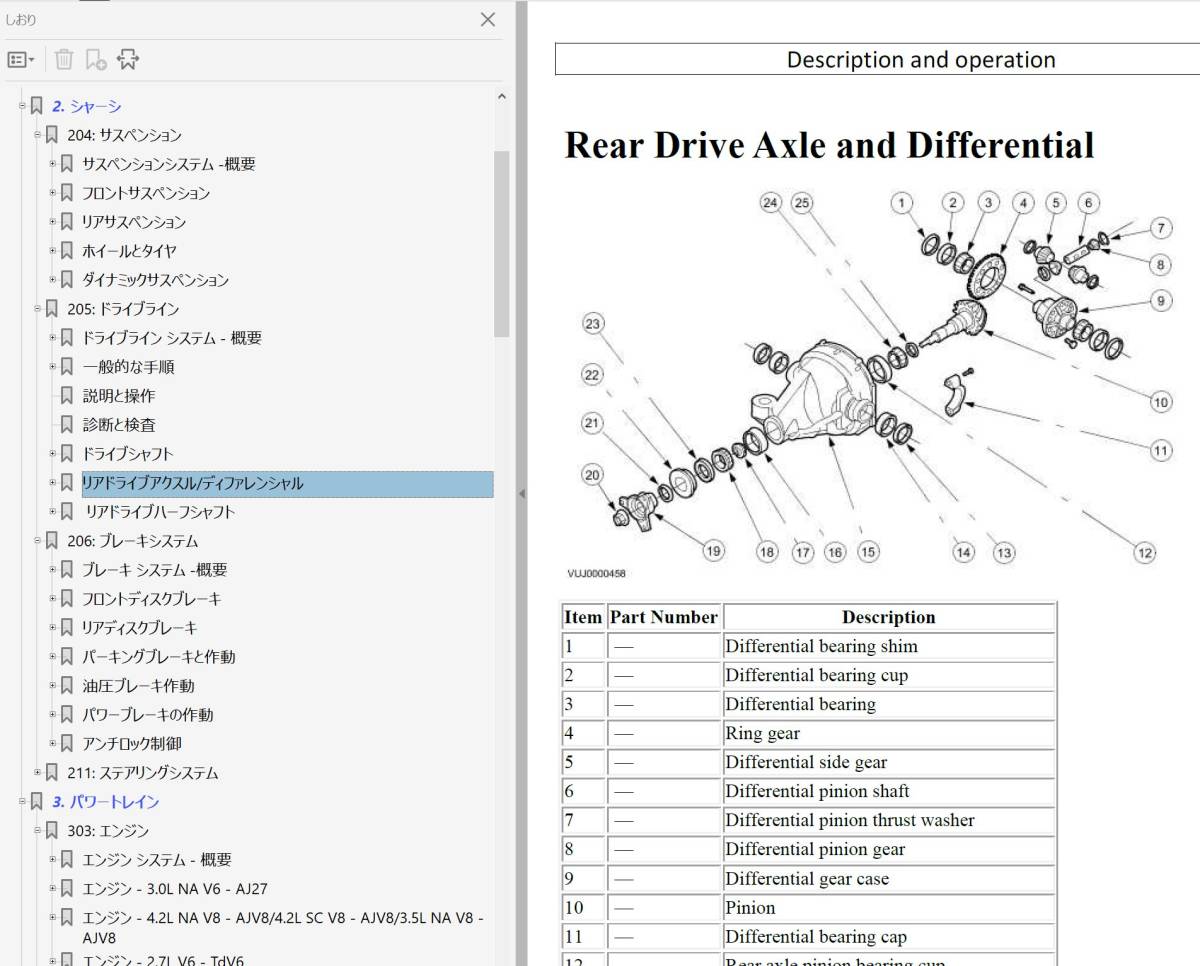
Task: Click bookmark icon beside 205: ドライブライン
Action: point(52,308)
